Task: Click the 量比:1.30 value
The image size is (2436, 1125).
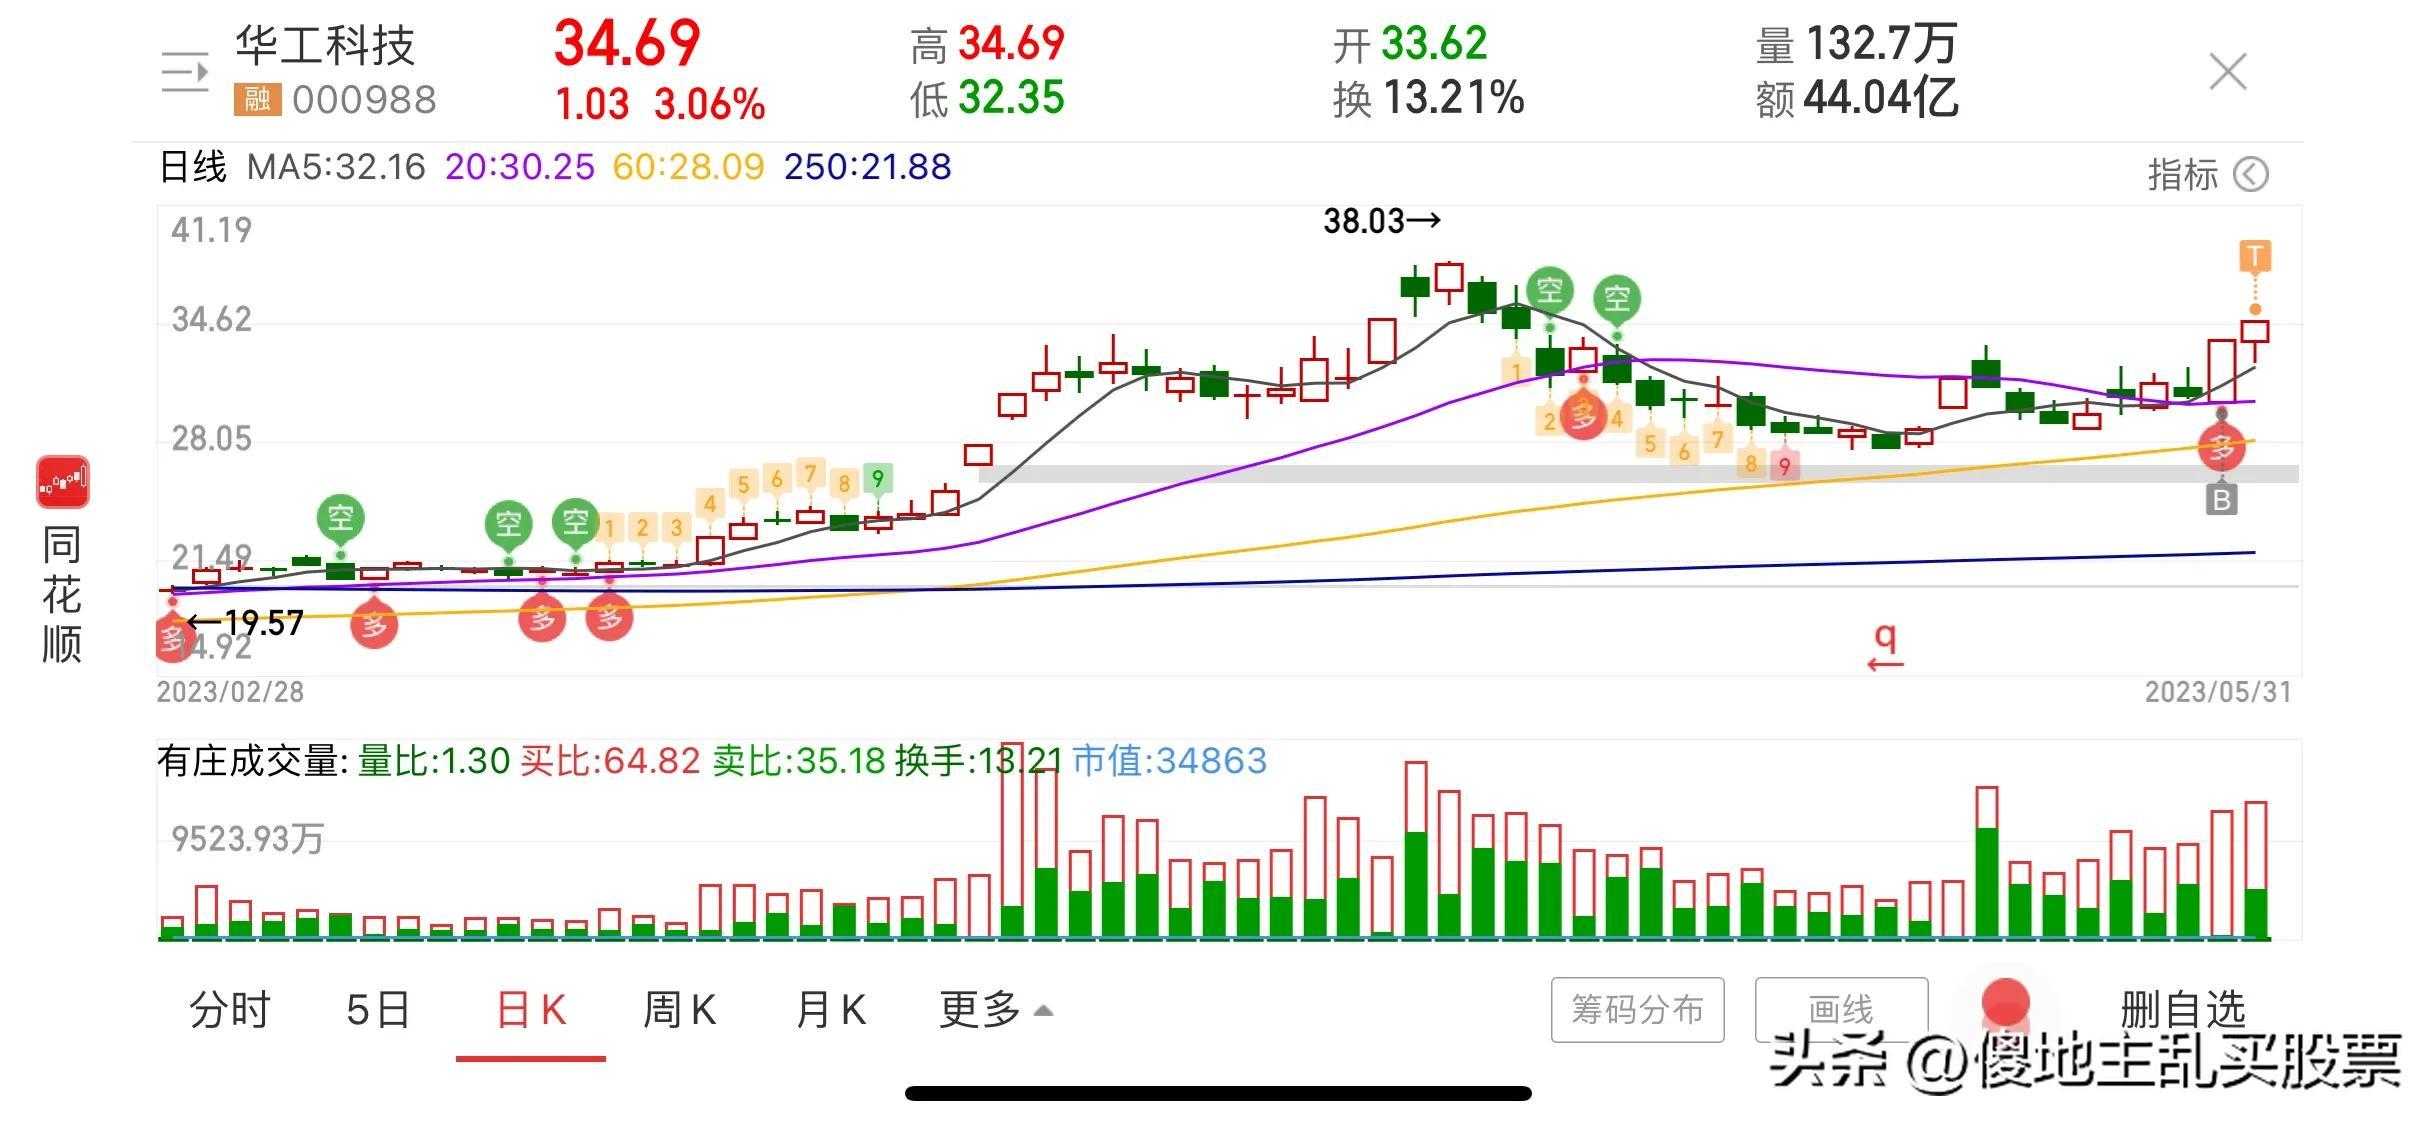Action: coord(434,761)
